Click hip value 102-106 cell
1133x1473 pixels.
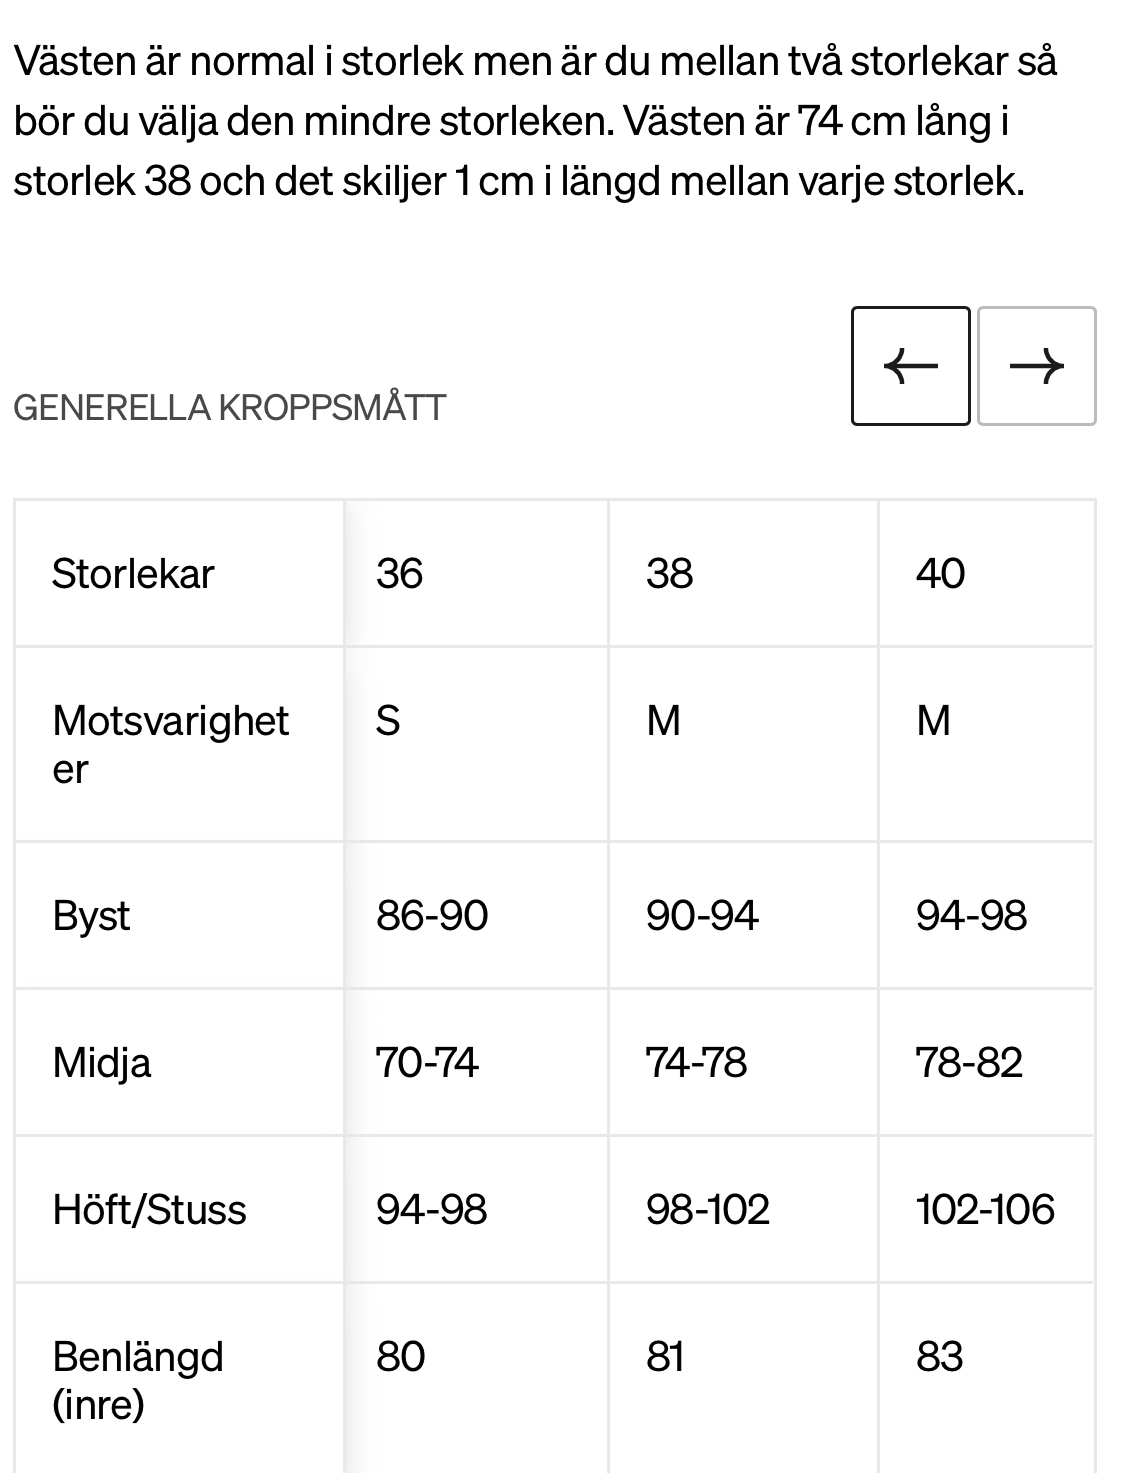coord(986,1209)
